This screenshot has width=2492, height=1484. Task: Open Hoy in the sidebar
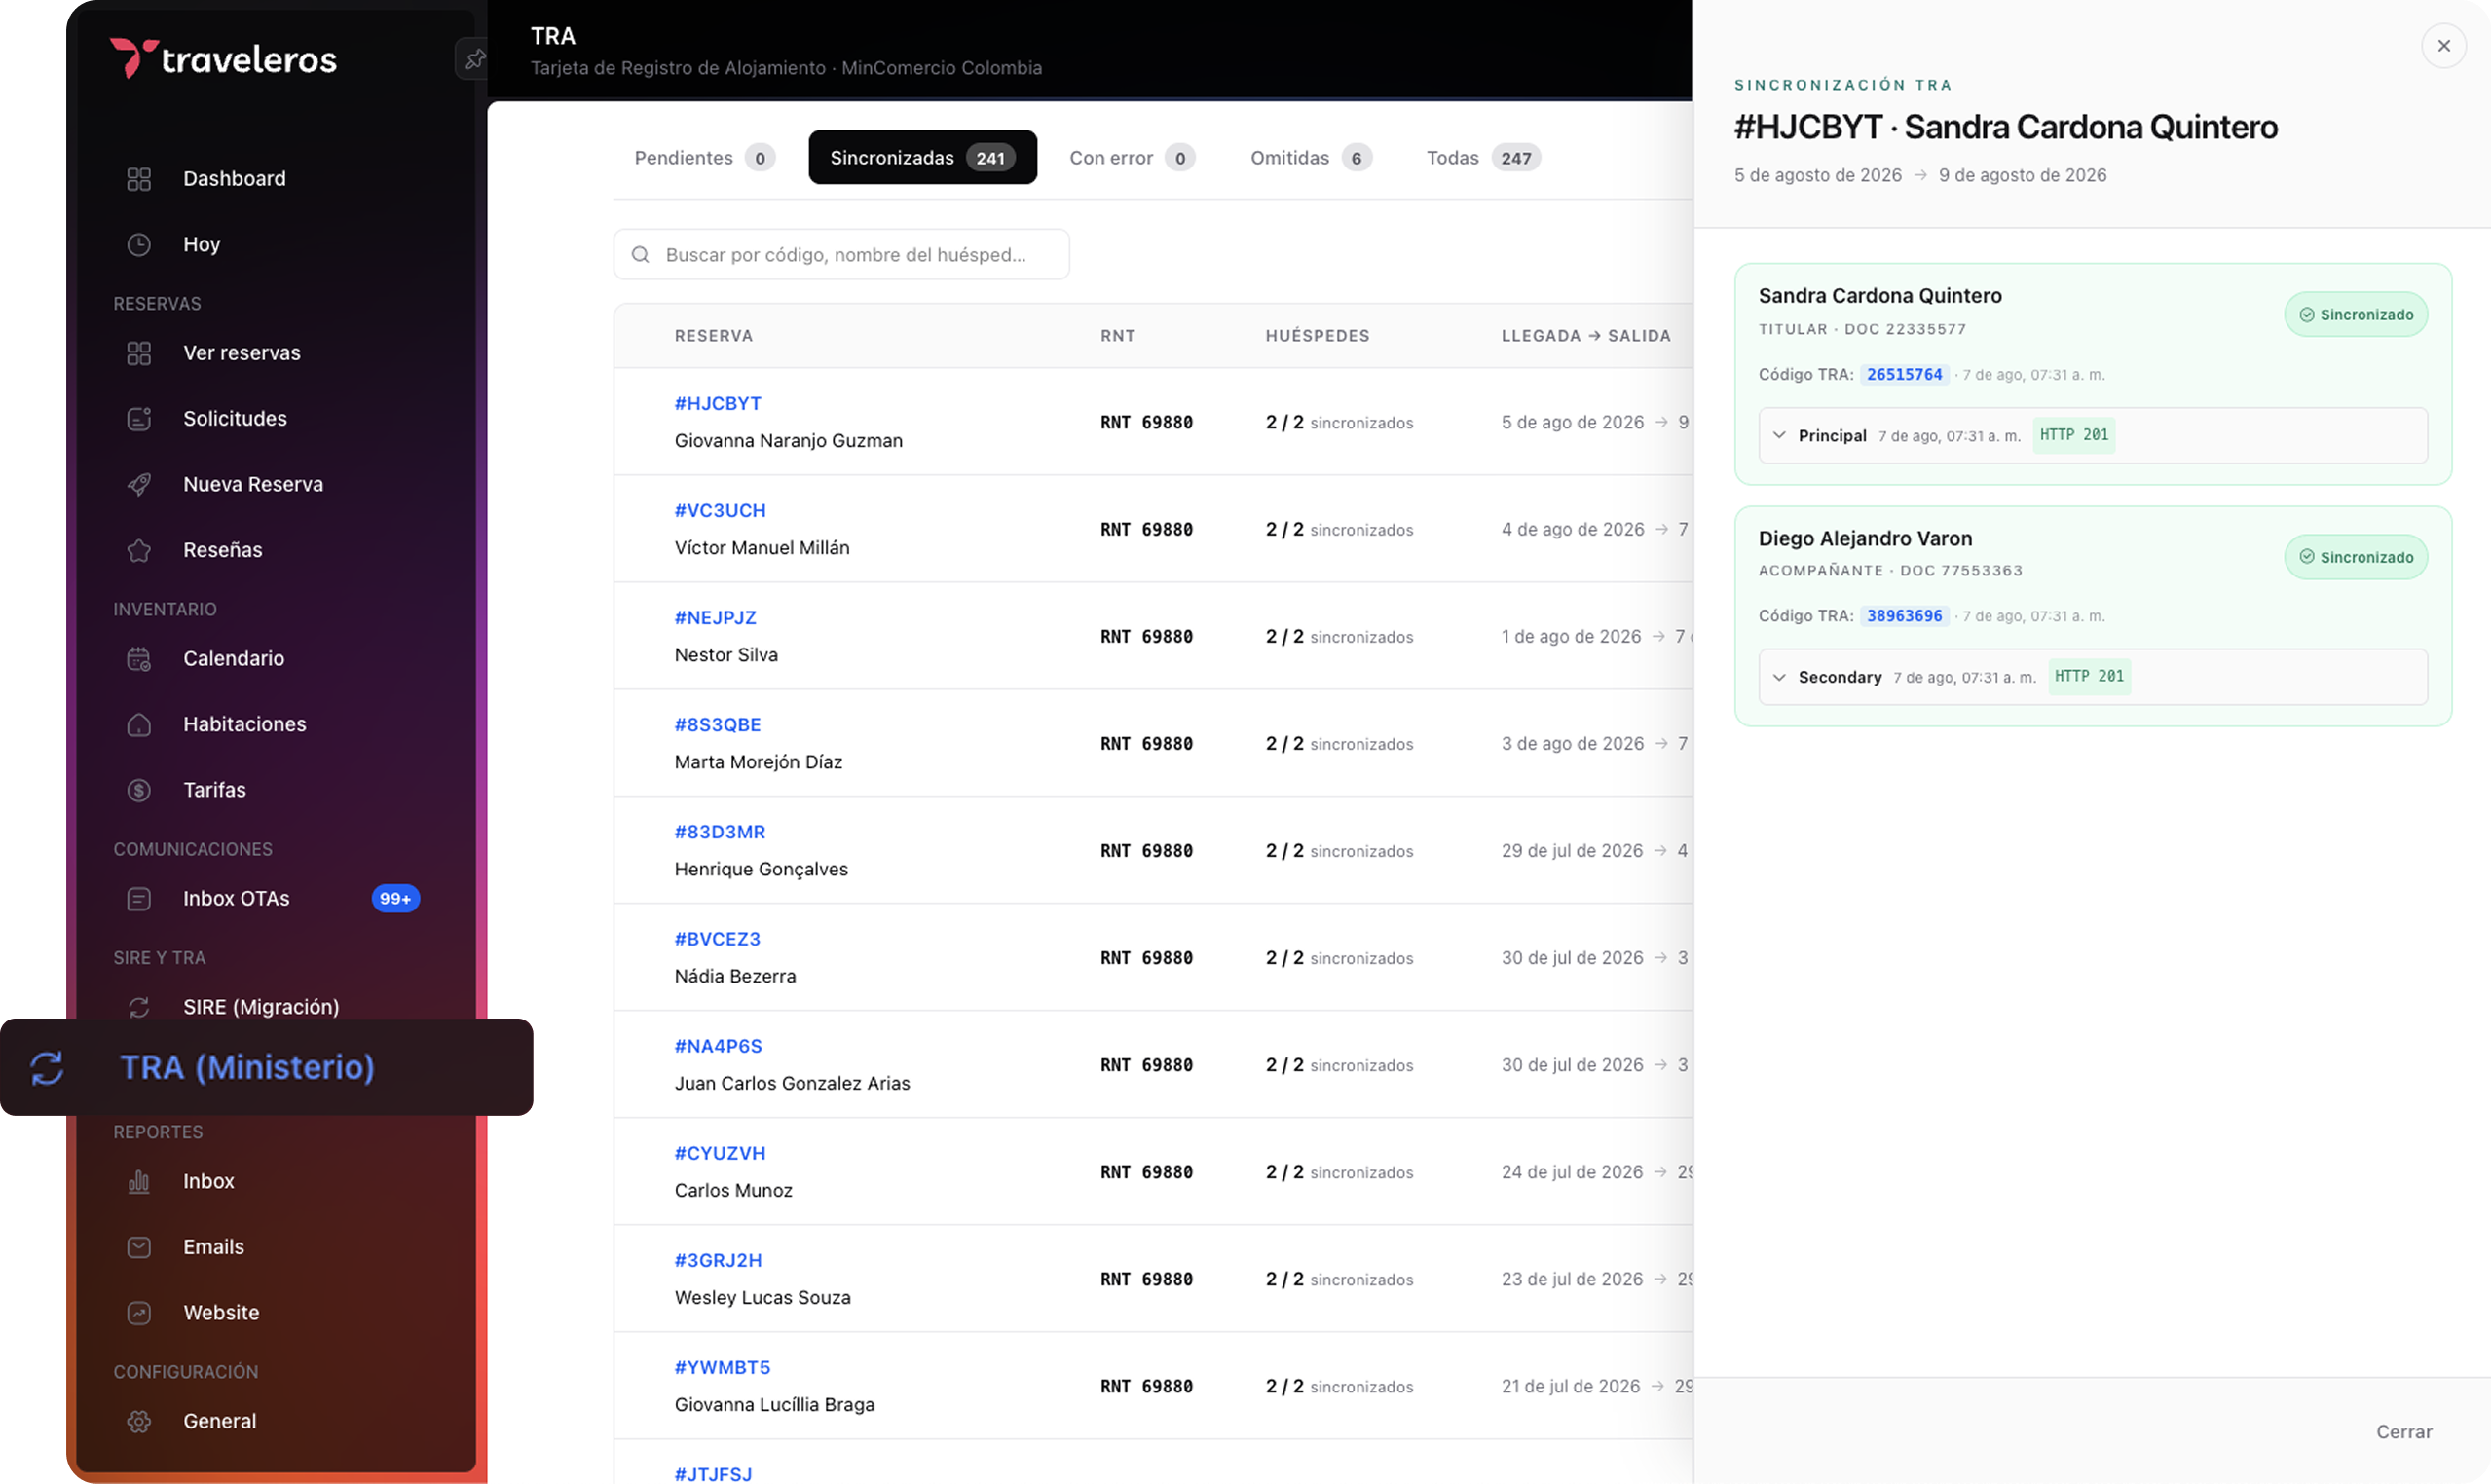coord(201,245)
